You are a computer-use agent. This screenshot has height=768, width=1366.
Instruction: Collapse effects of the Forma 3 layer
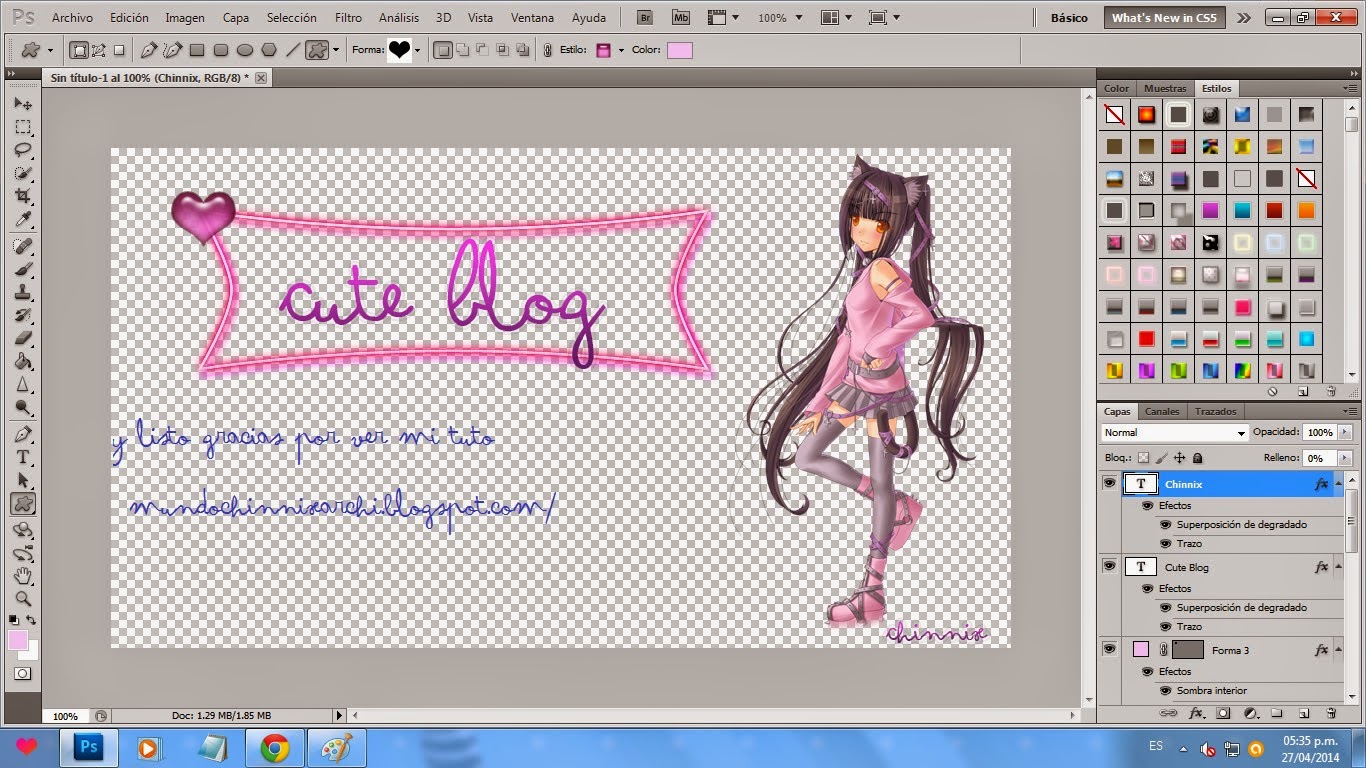(1338, 650)
